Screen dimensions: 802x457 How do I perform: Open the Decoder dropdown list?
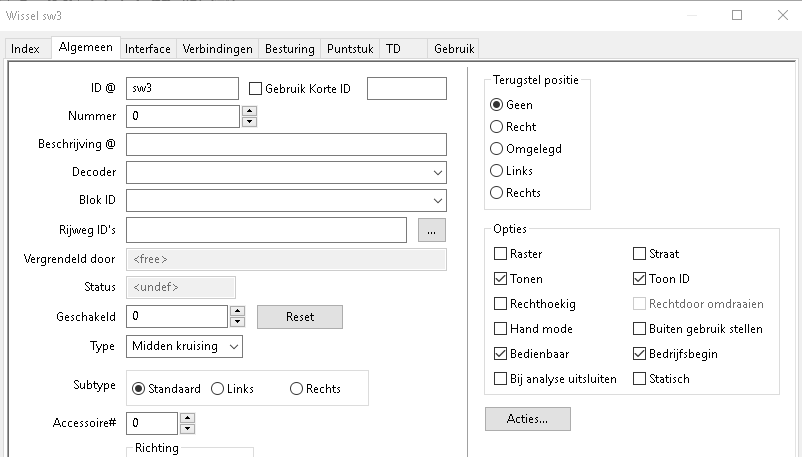pos(438,173)
